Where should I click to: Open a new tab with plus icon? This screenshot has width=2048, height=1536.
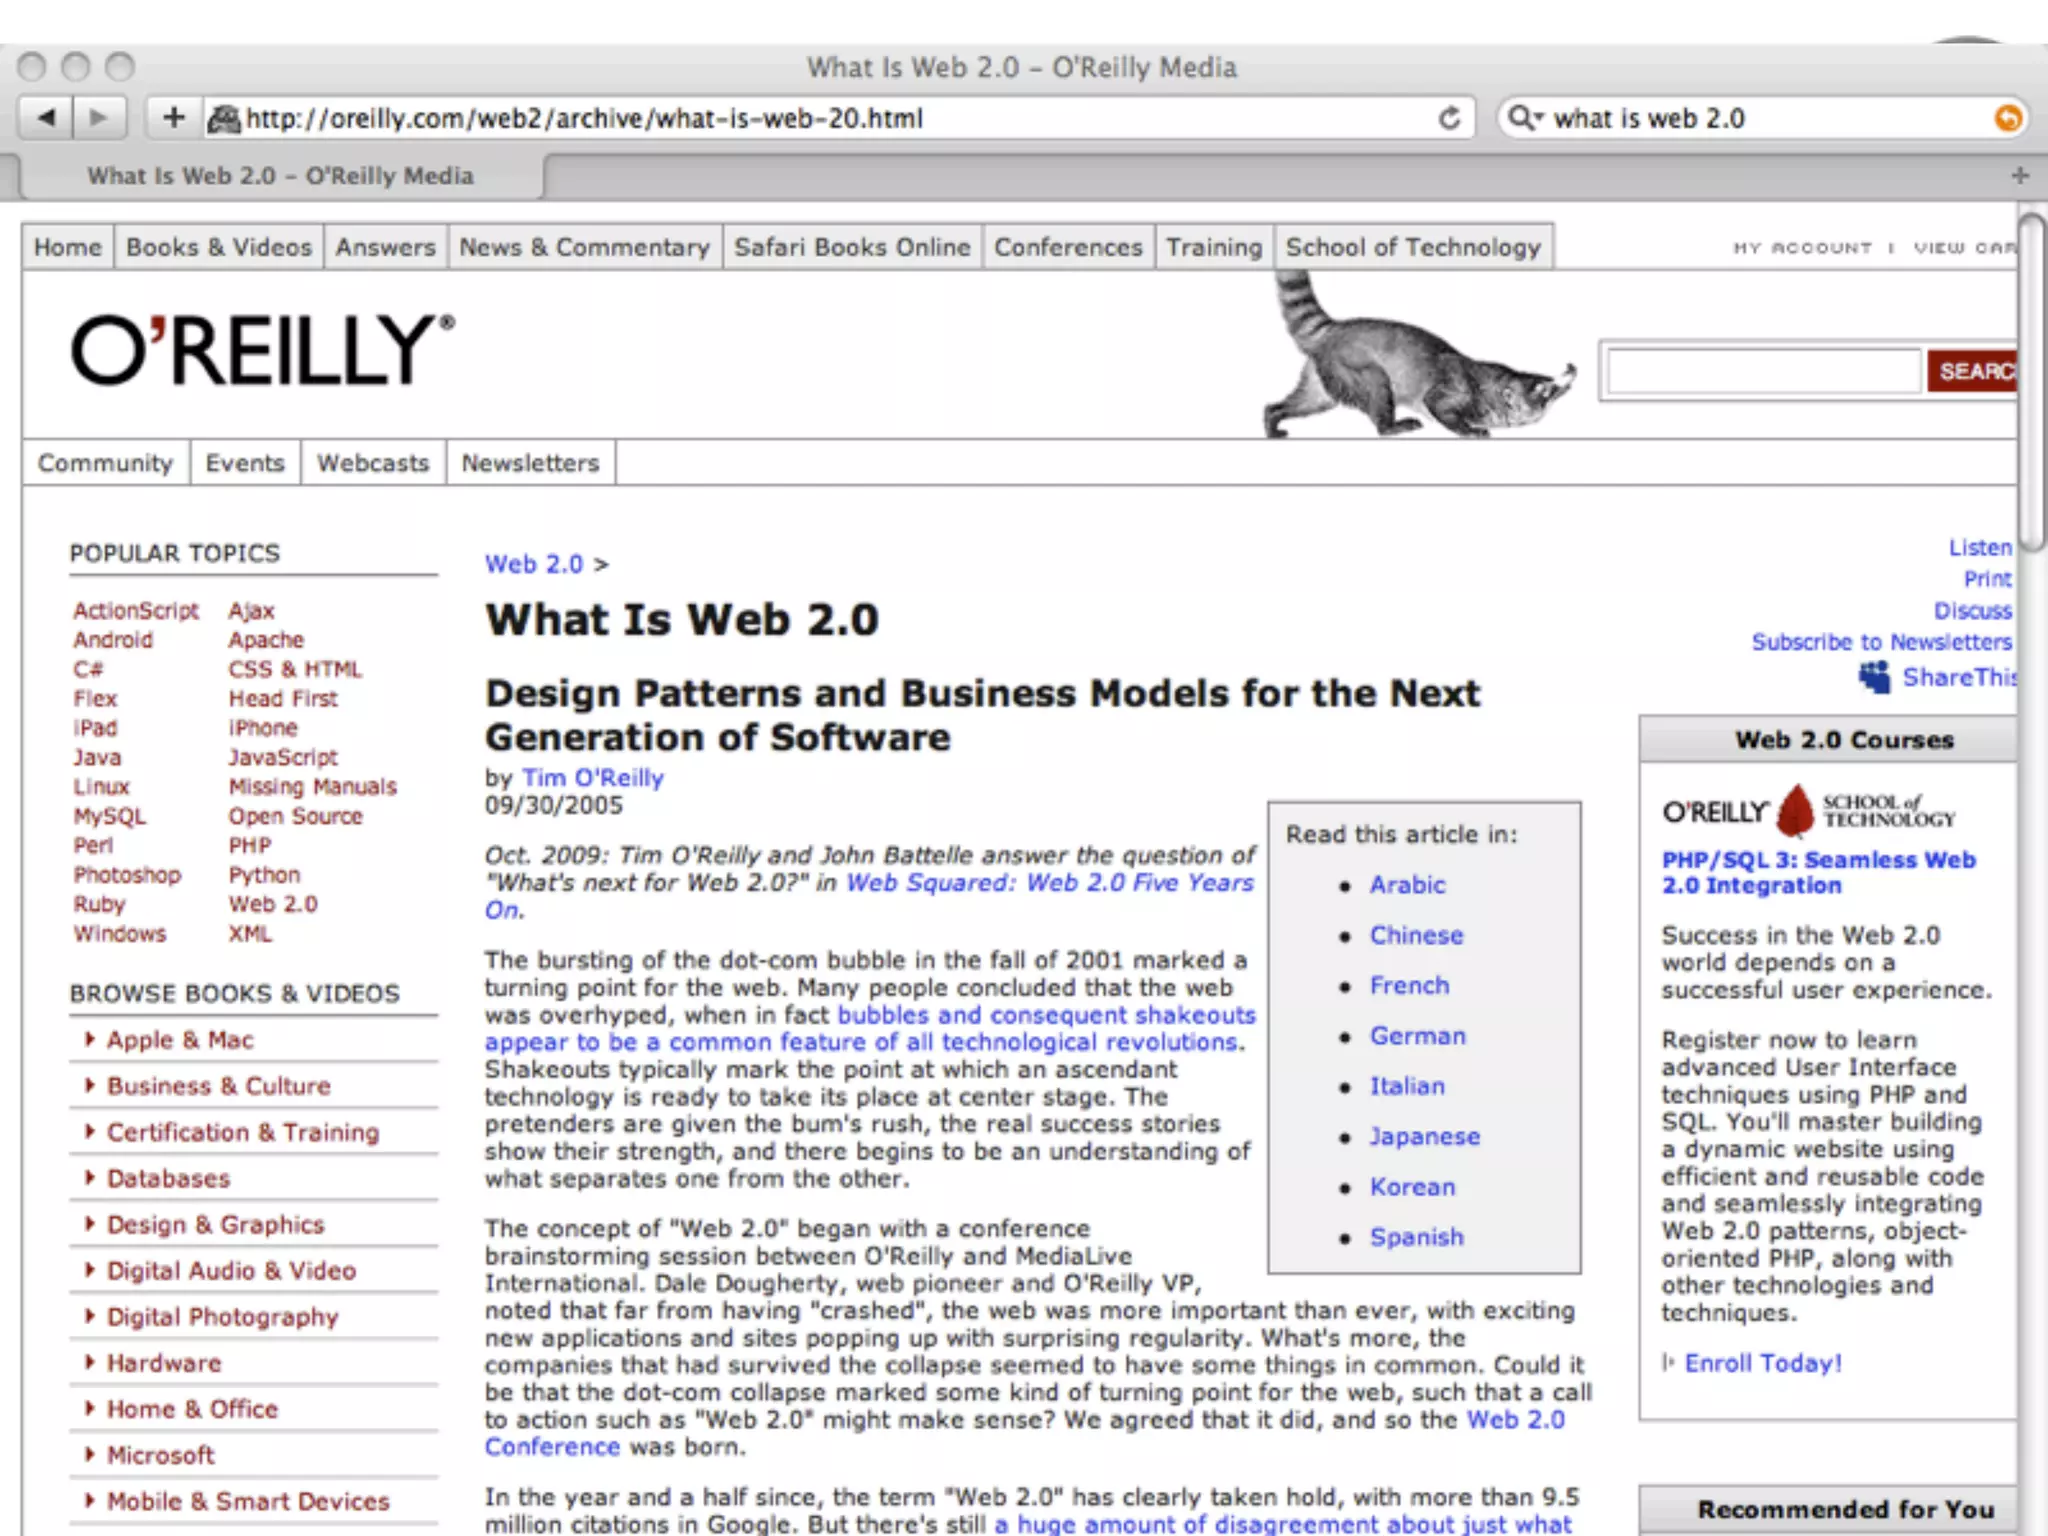[x=2020, y=176]
